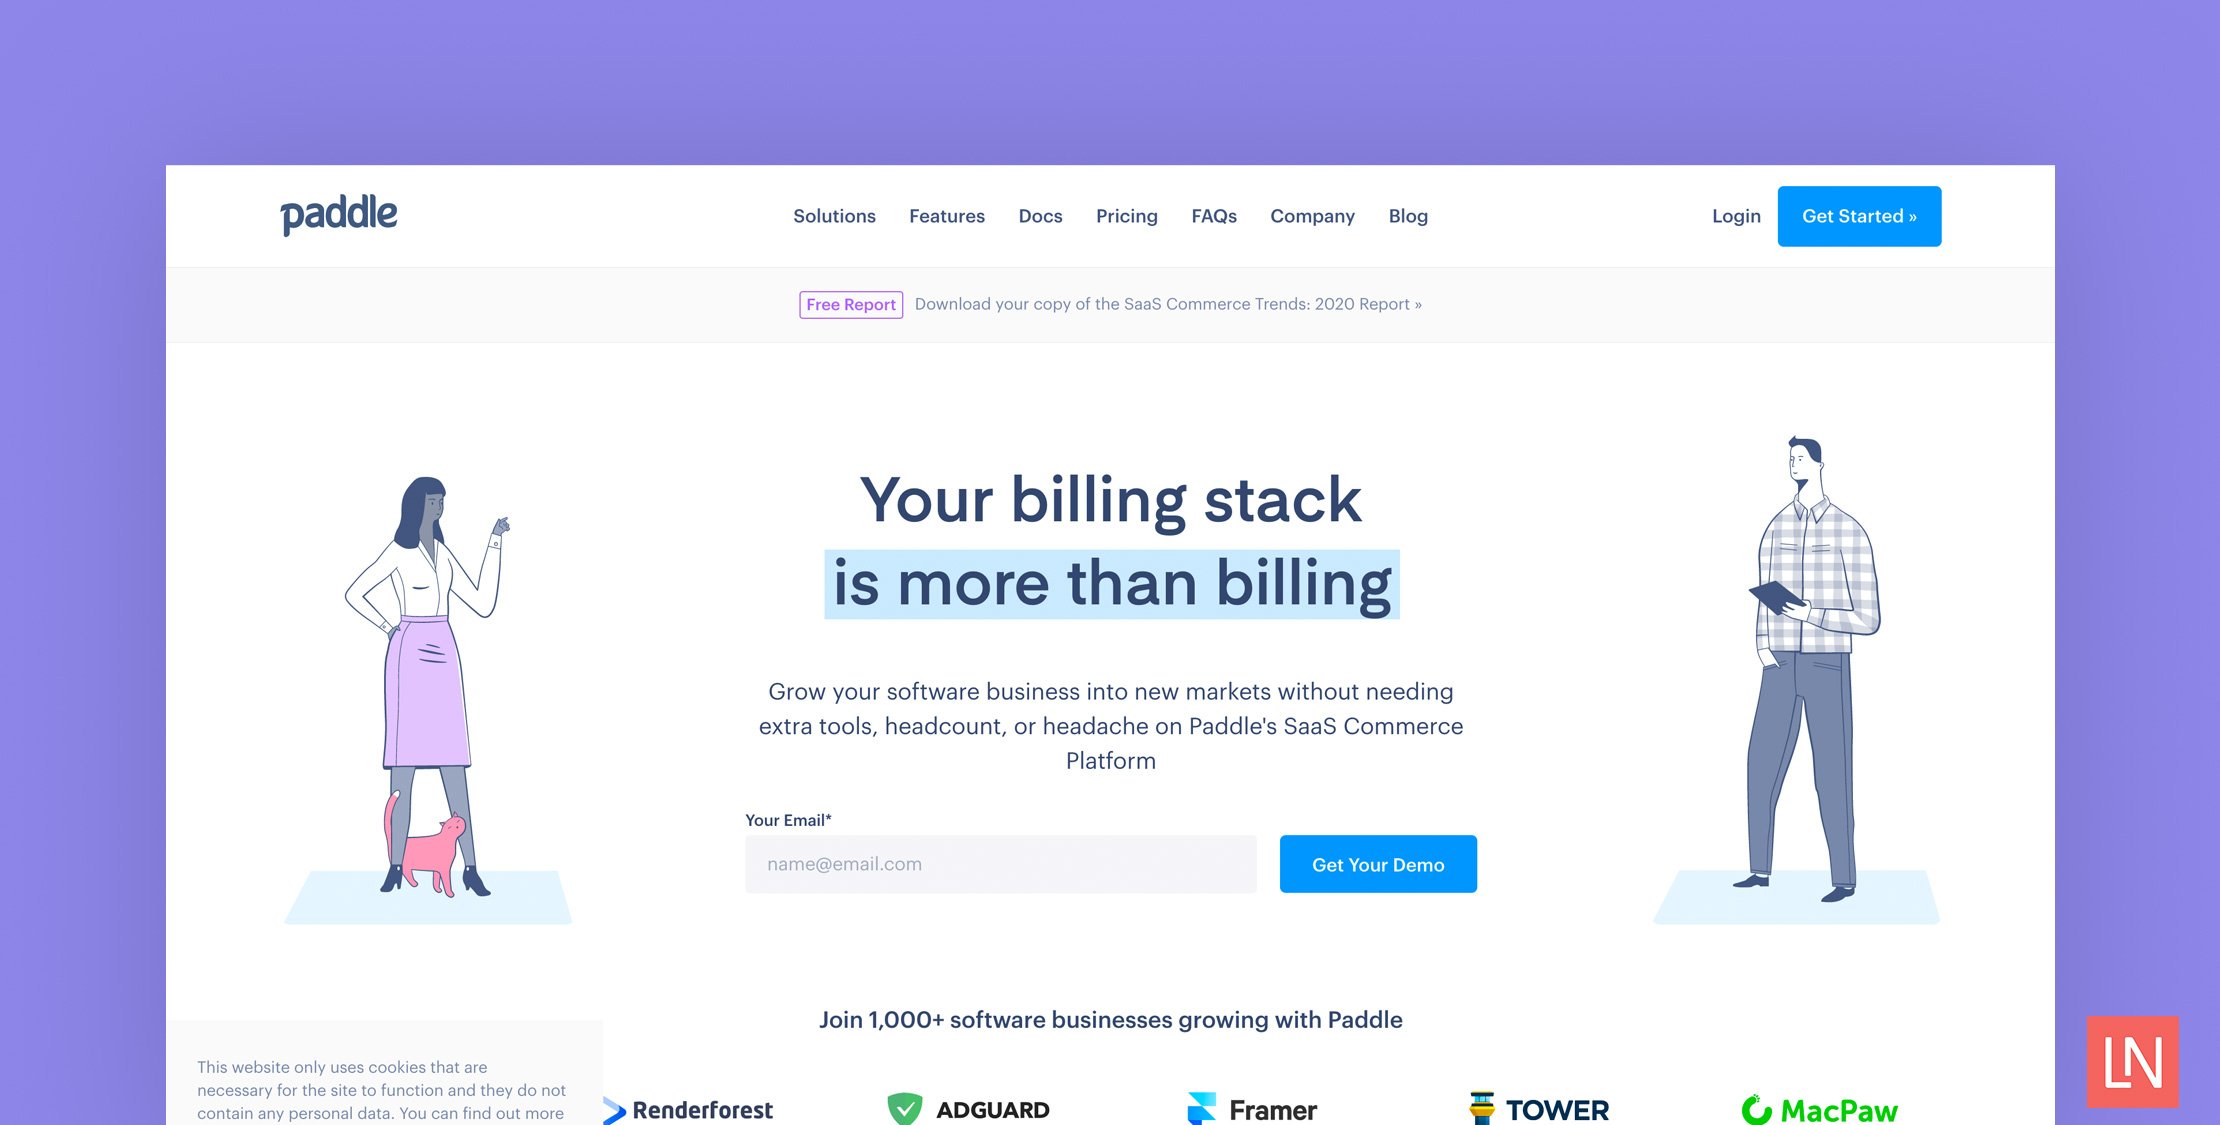This screenshot has height=1125, width=2220.
Task: Expand the Blog navigation dropdown
Action: coord(1408,215)
